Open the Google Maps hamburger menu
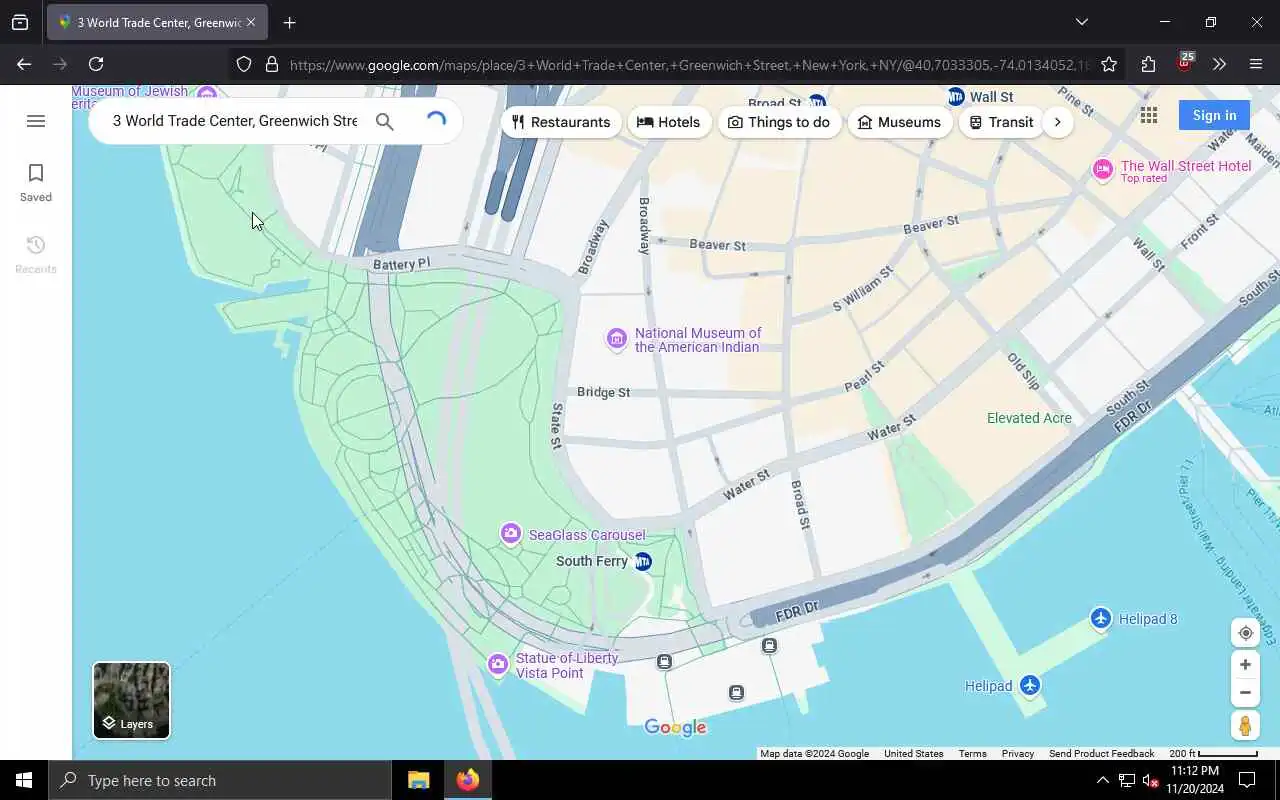 coord(36,121)
